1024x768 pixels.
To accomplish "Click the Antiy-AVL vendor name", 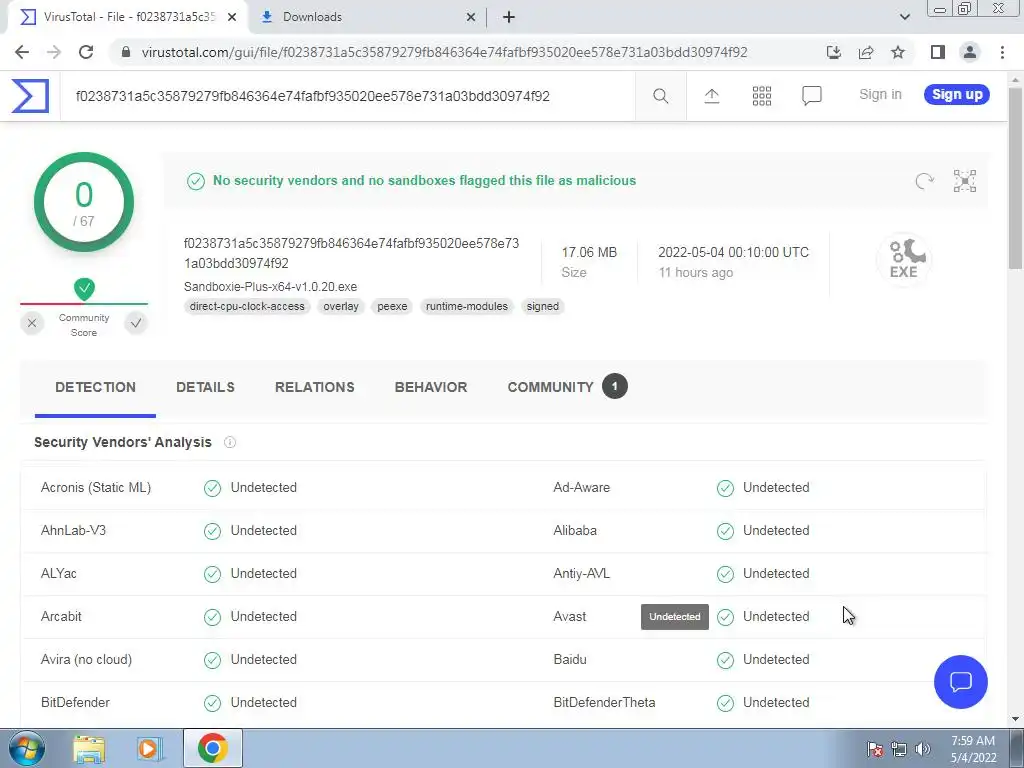I will 581,573.
